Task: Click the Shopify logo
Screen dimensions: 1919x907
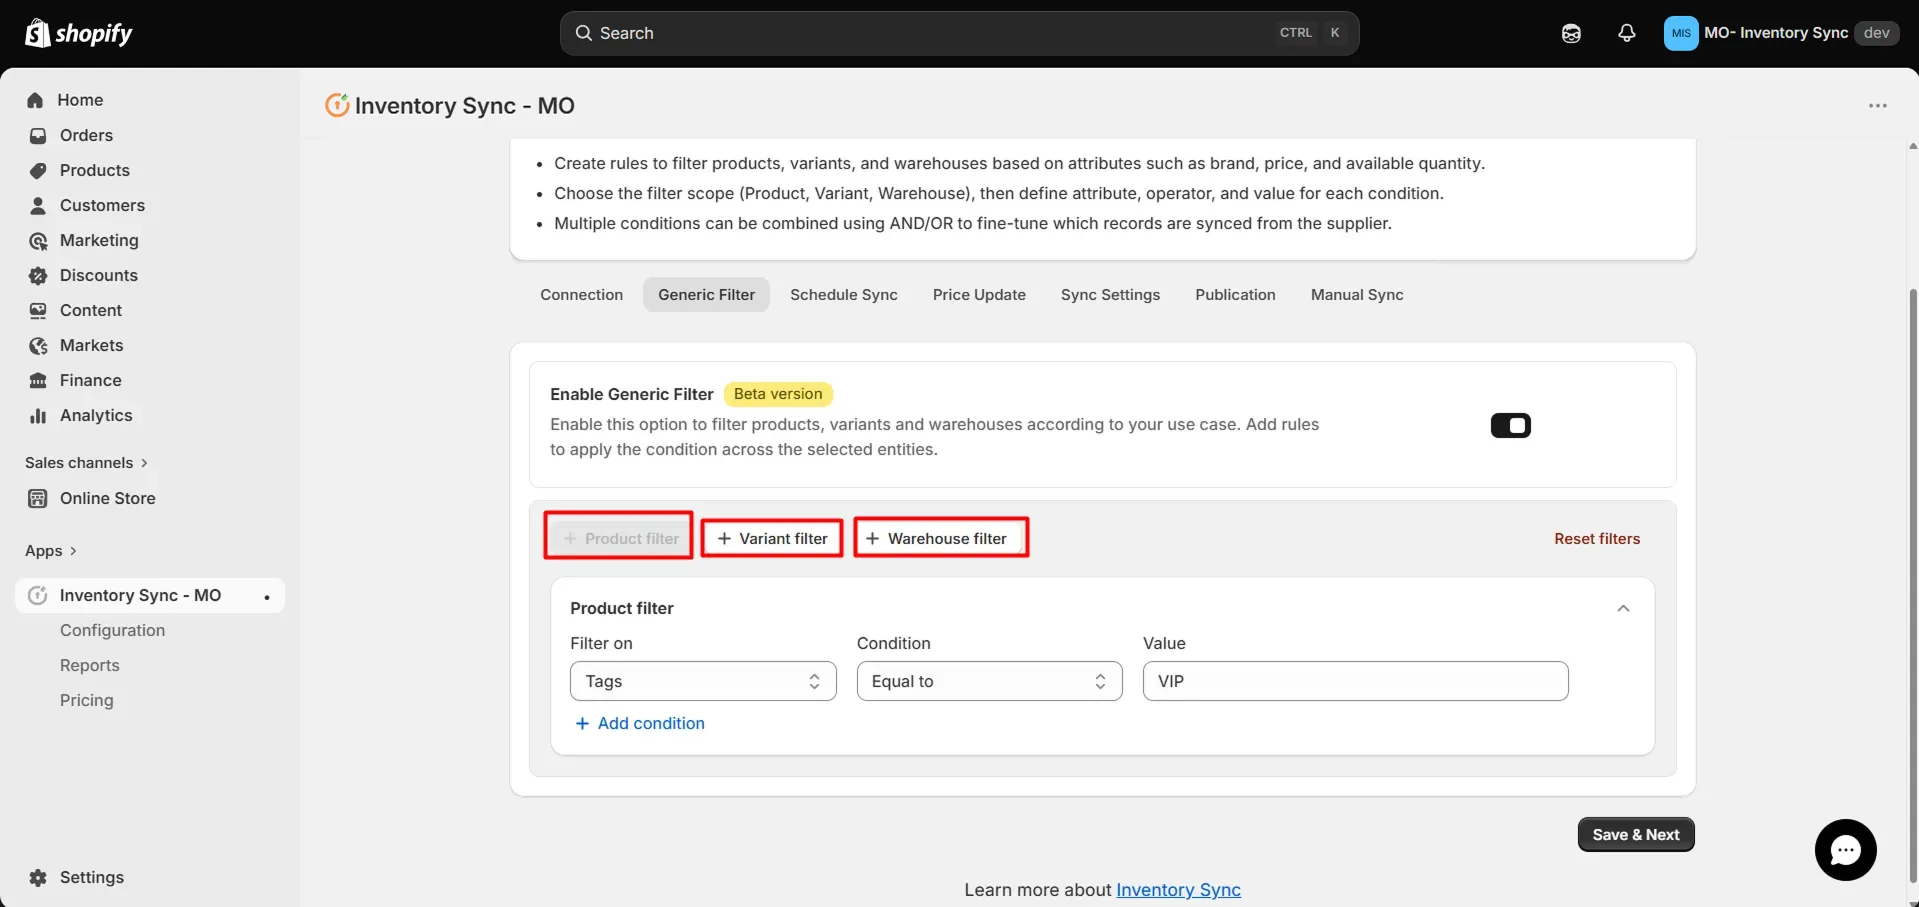Action: click(78, 33)
